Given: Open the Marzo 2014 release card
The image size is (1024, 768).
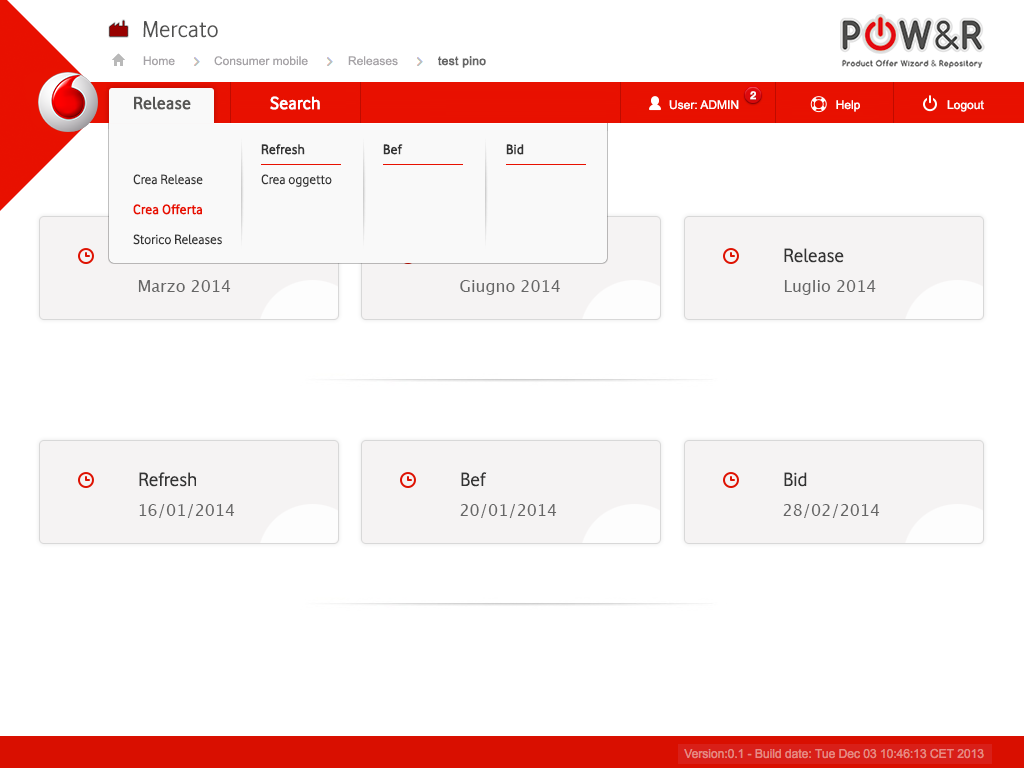Looking at the screenshot, I should (189, 292).
